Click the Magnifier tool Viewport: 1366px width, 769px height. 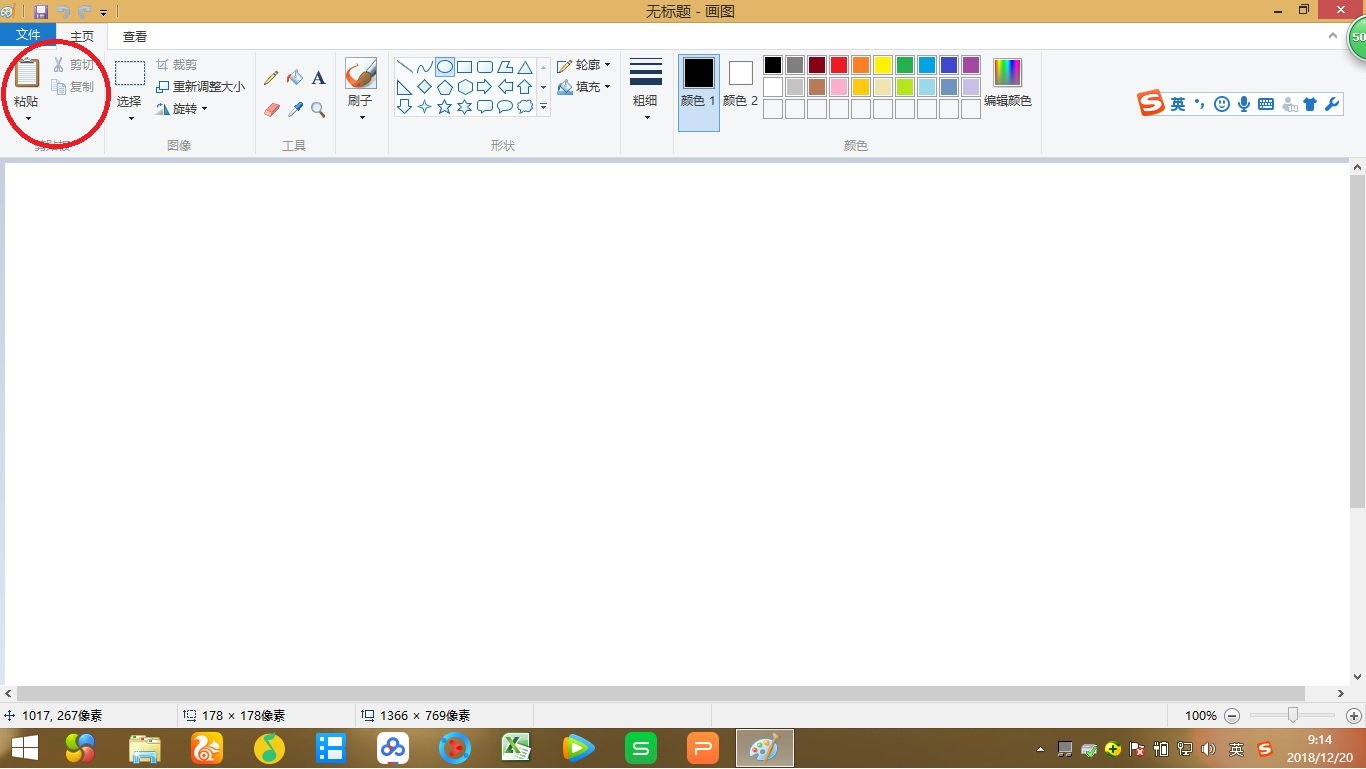click(318, 110)
